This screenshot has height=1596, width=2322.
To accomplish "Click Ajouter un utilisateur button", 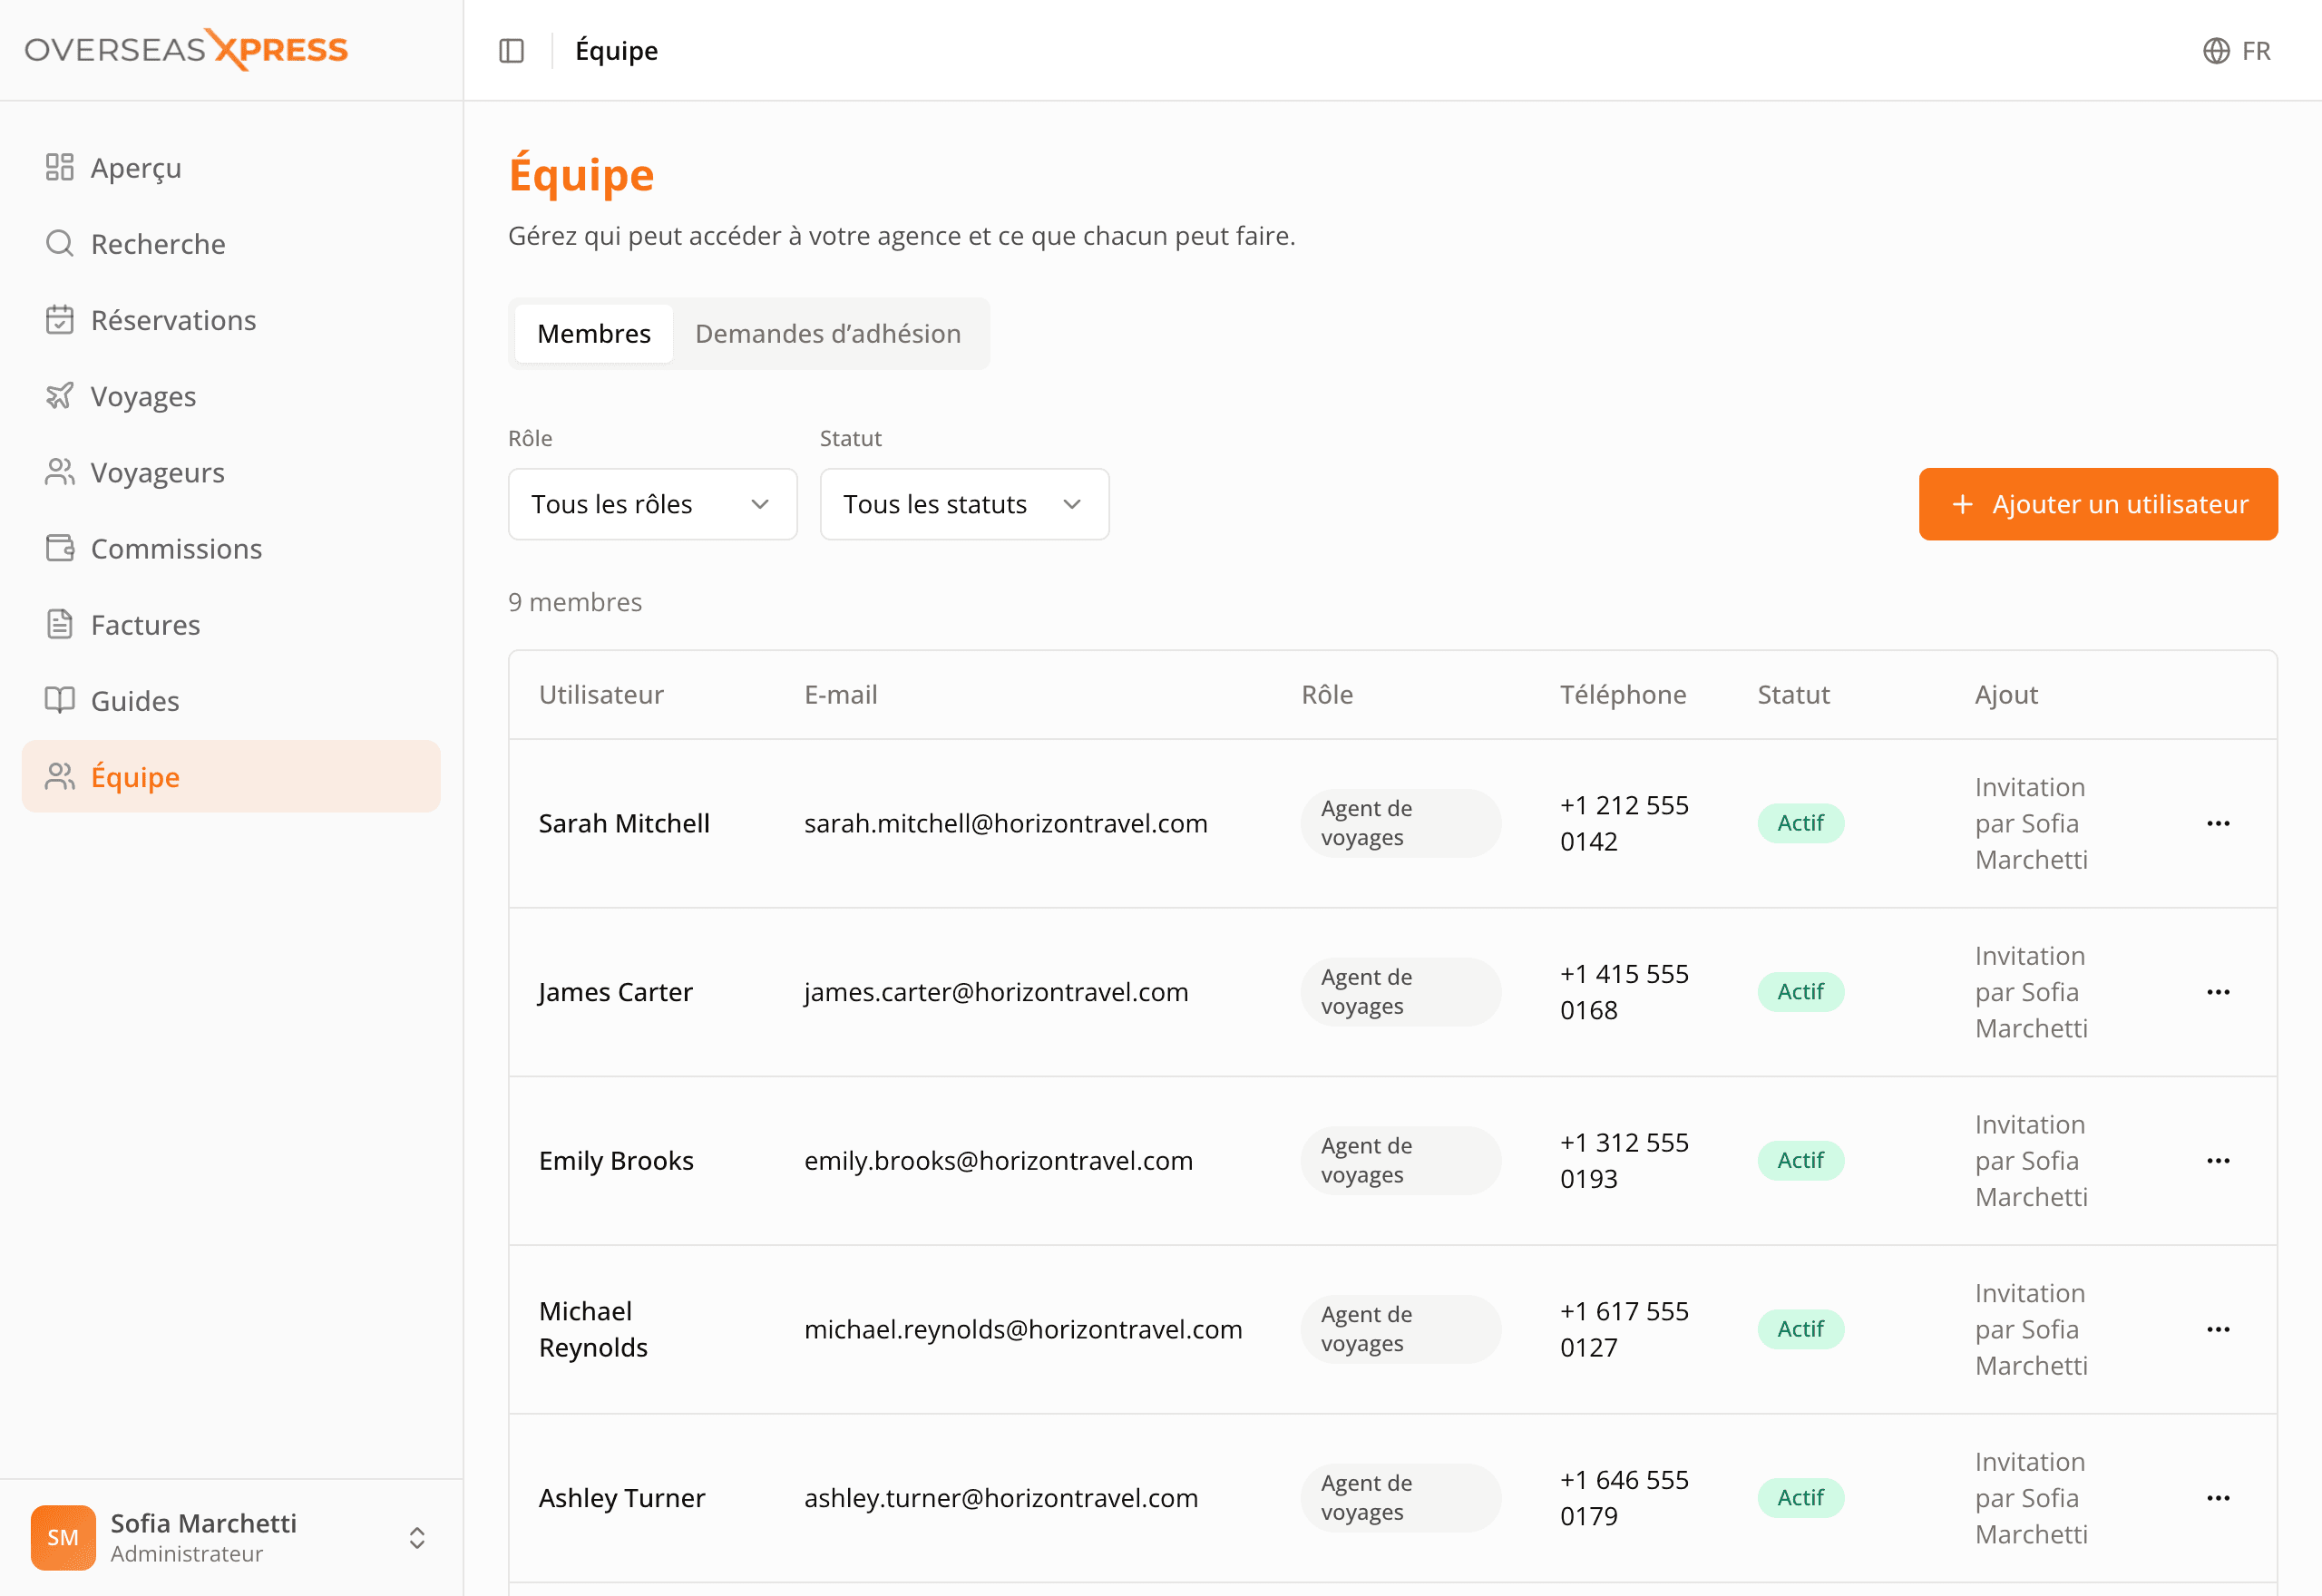I will (2098, 504).
